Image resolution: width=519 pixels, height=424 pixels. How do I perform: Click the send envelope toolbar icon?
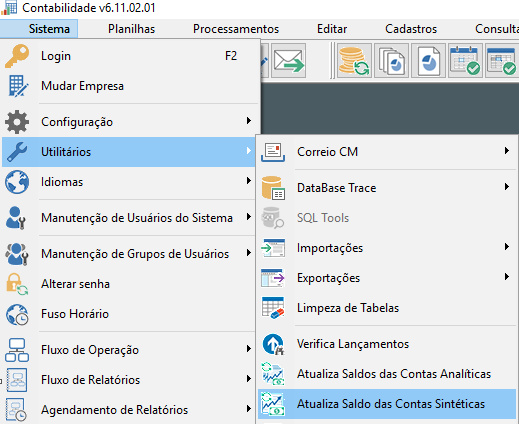point(289,61)
